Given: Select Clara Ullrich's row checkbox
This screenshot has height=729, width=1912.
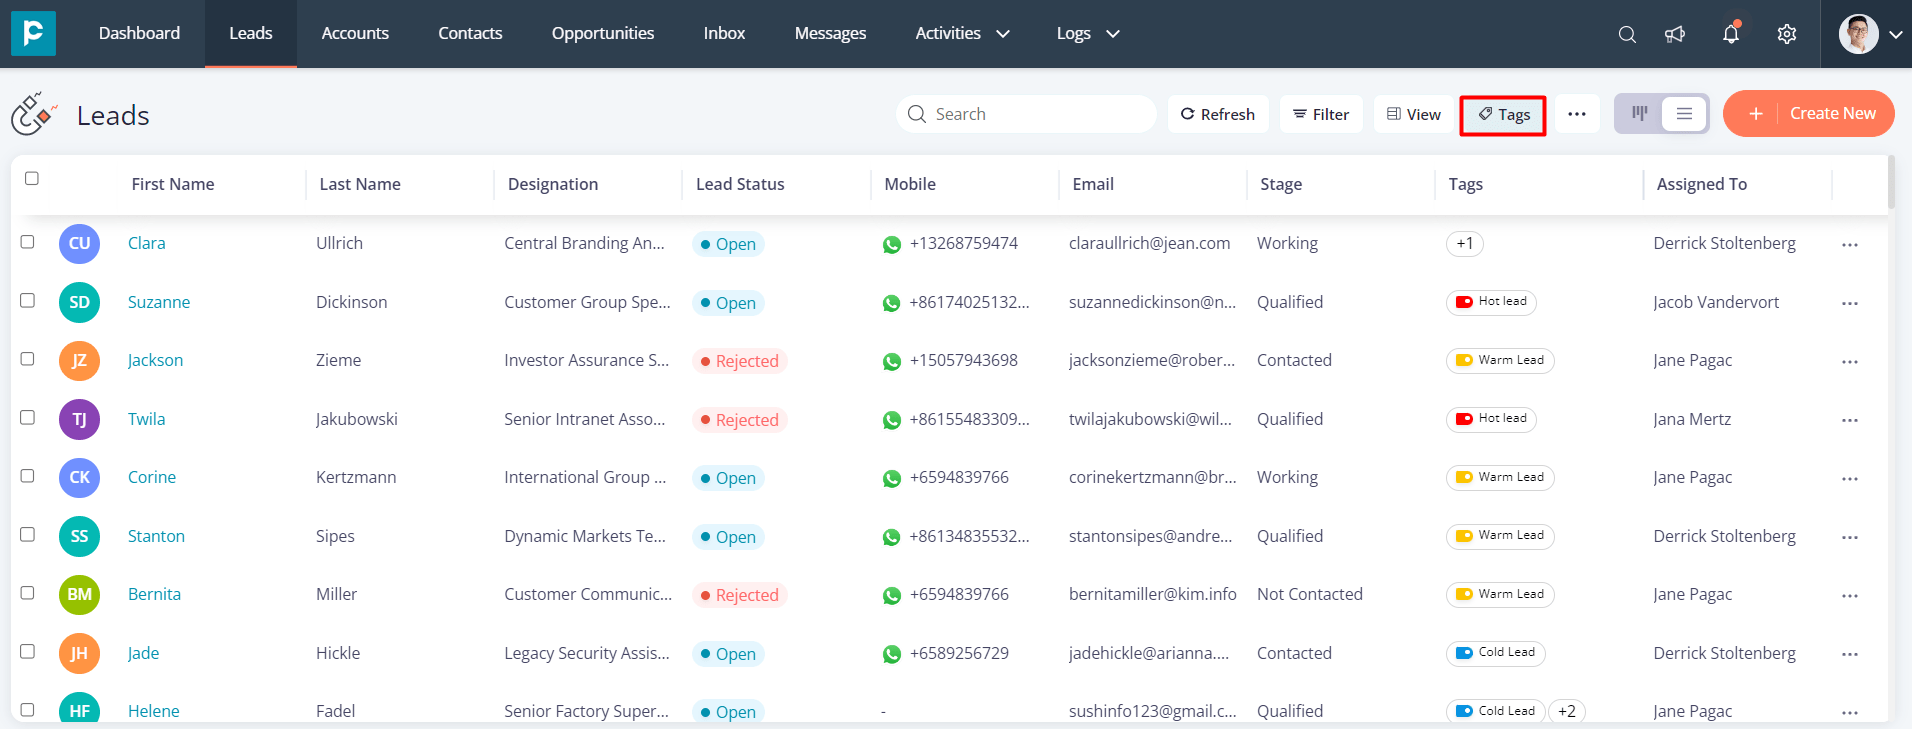Looking at the screenshot, I should [28, 242].
